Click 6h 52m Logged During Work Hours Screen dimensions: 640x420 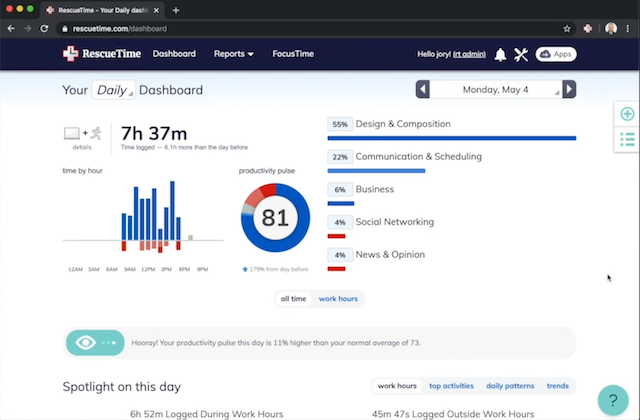[207, 414]
